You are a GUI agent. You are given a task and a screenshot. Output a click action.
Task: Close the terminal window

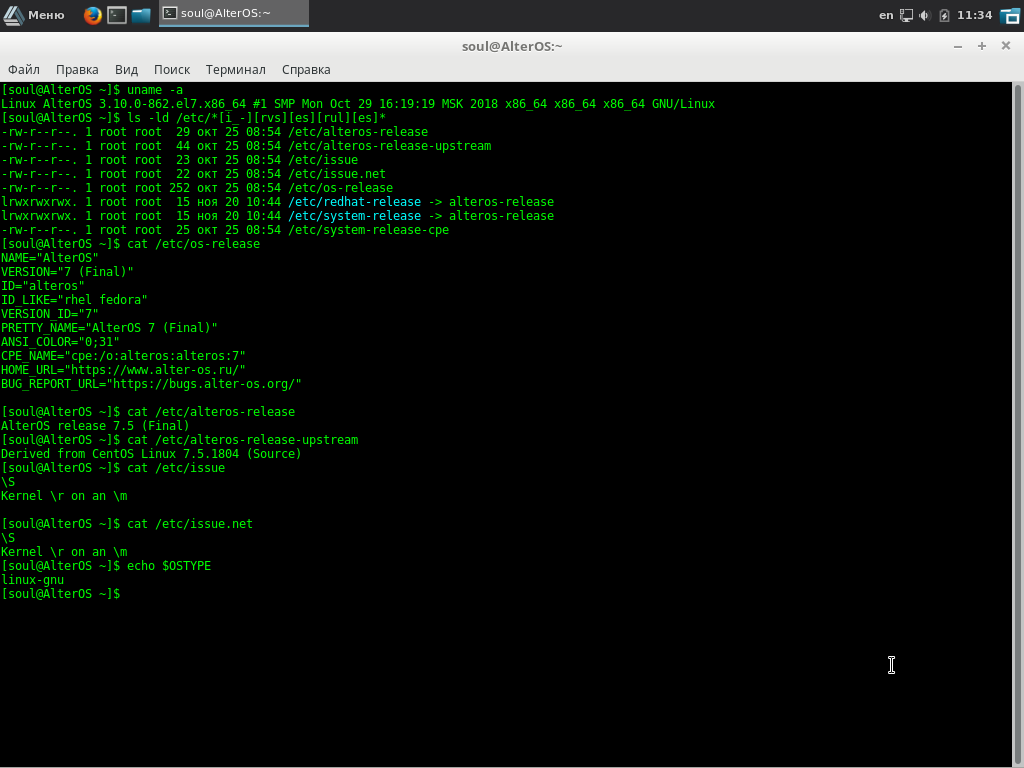point(1006,46)
